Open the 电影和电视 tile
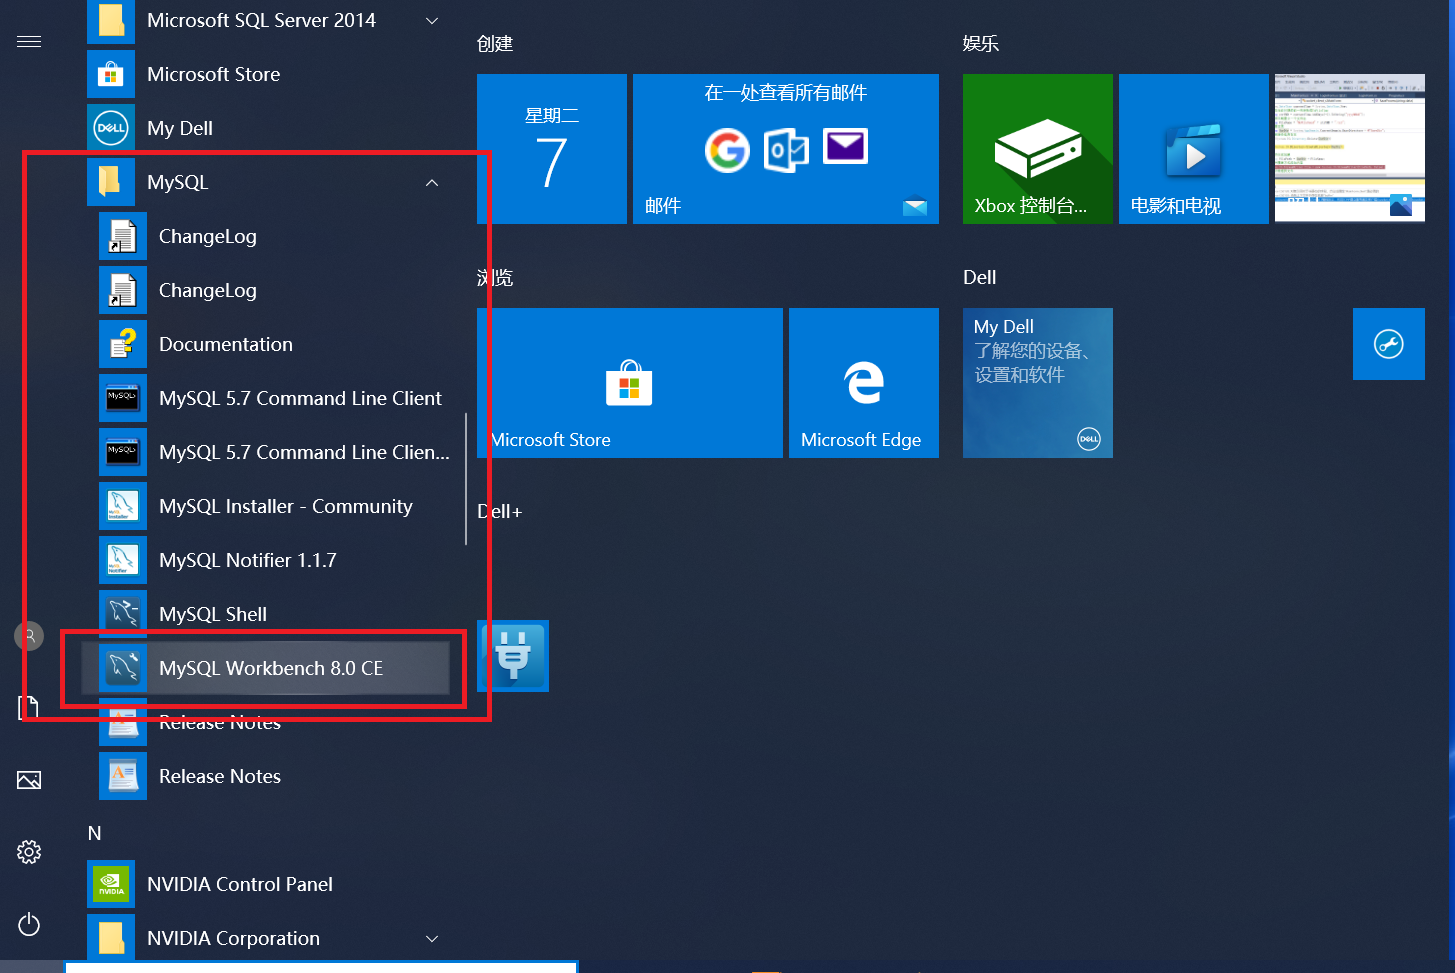This screenshot has width=1455, height=973. (1194, 149)
